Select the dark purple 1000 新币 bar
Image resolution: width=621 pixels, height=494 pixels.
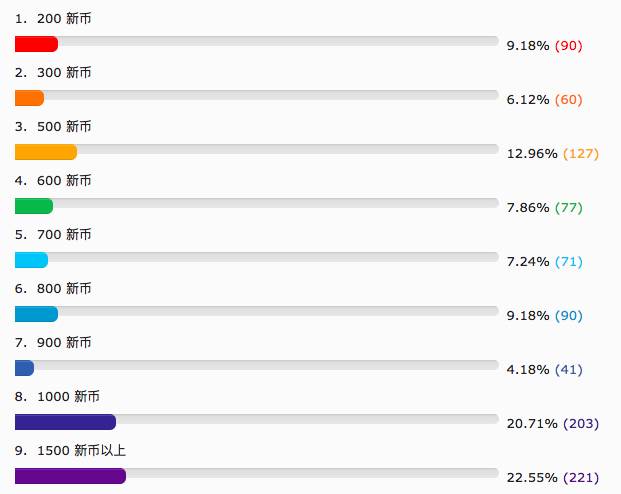tap(65, 422)
